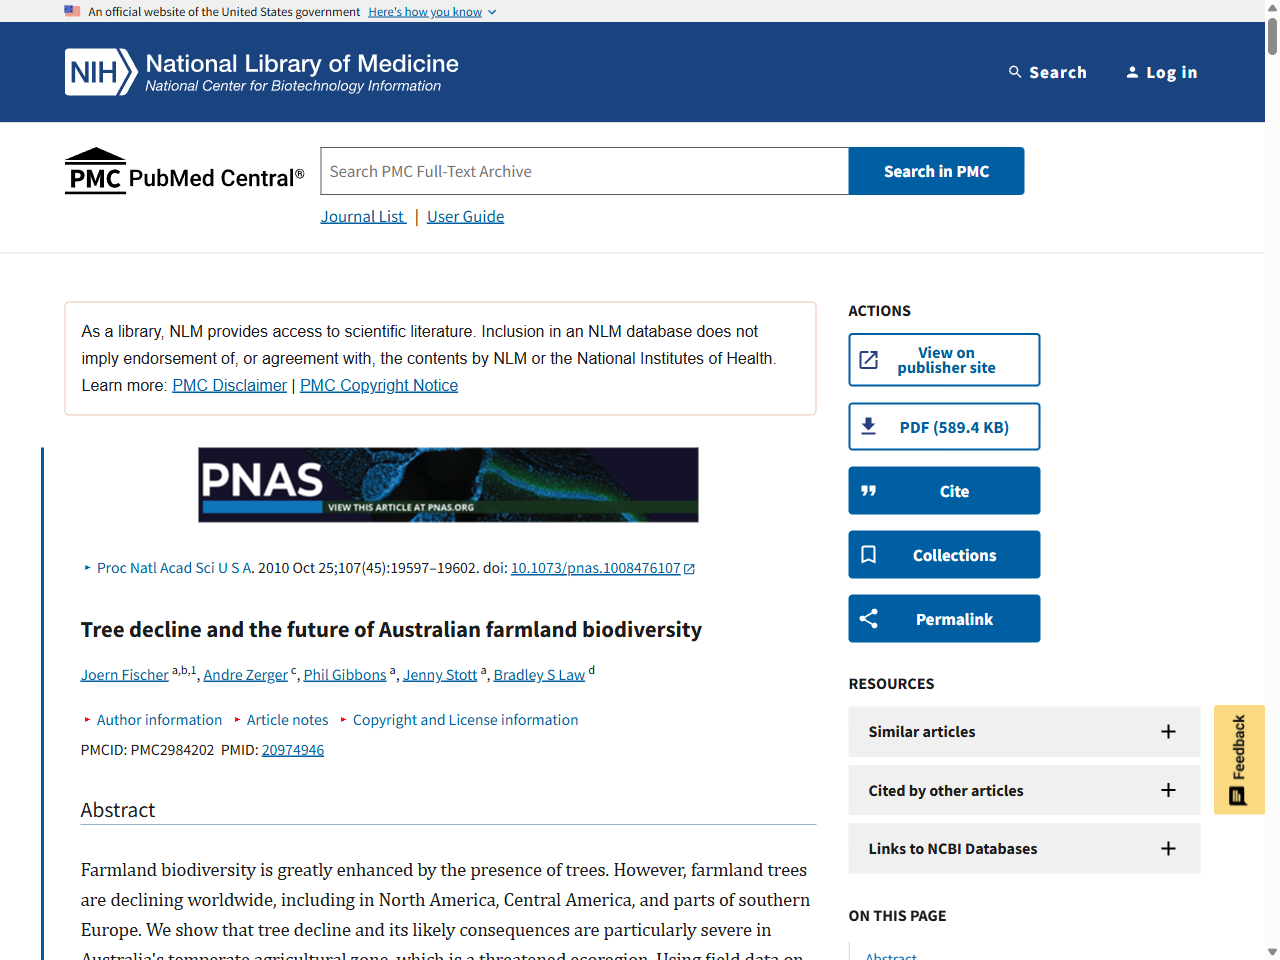Open the Permalink share option
1280x960 pixels.
pyautogui.click(x=944, y=619)
